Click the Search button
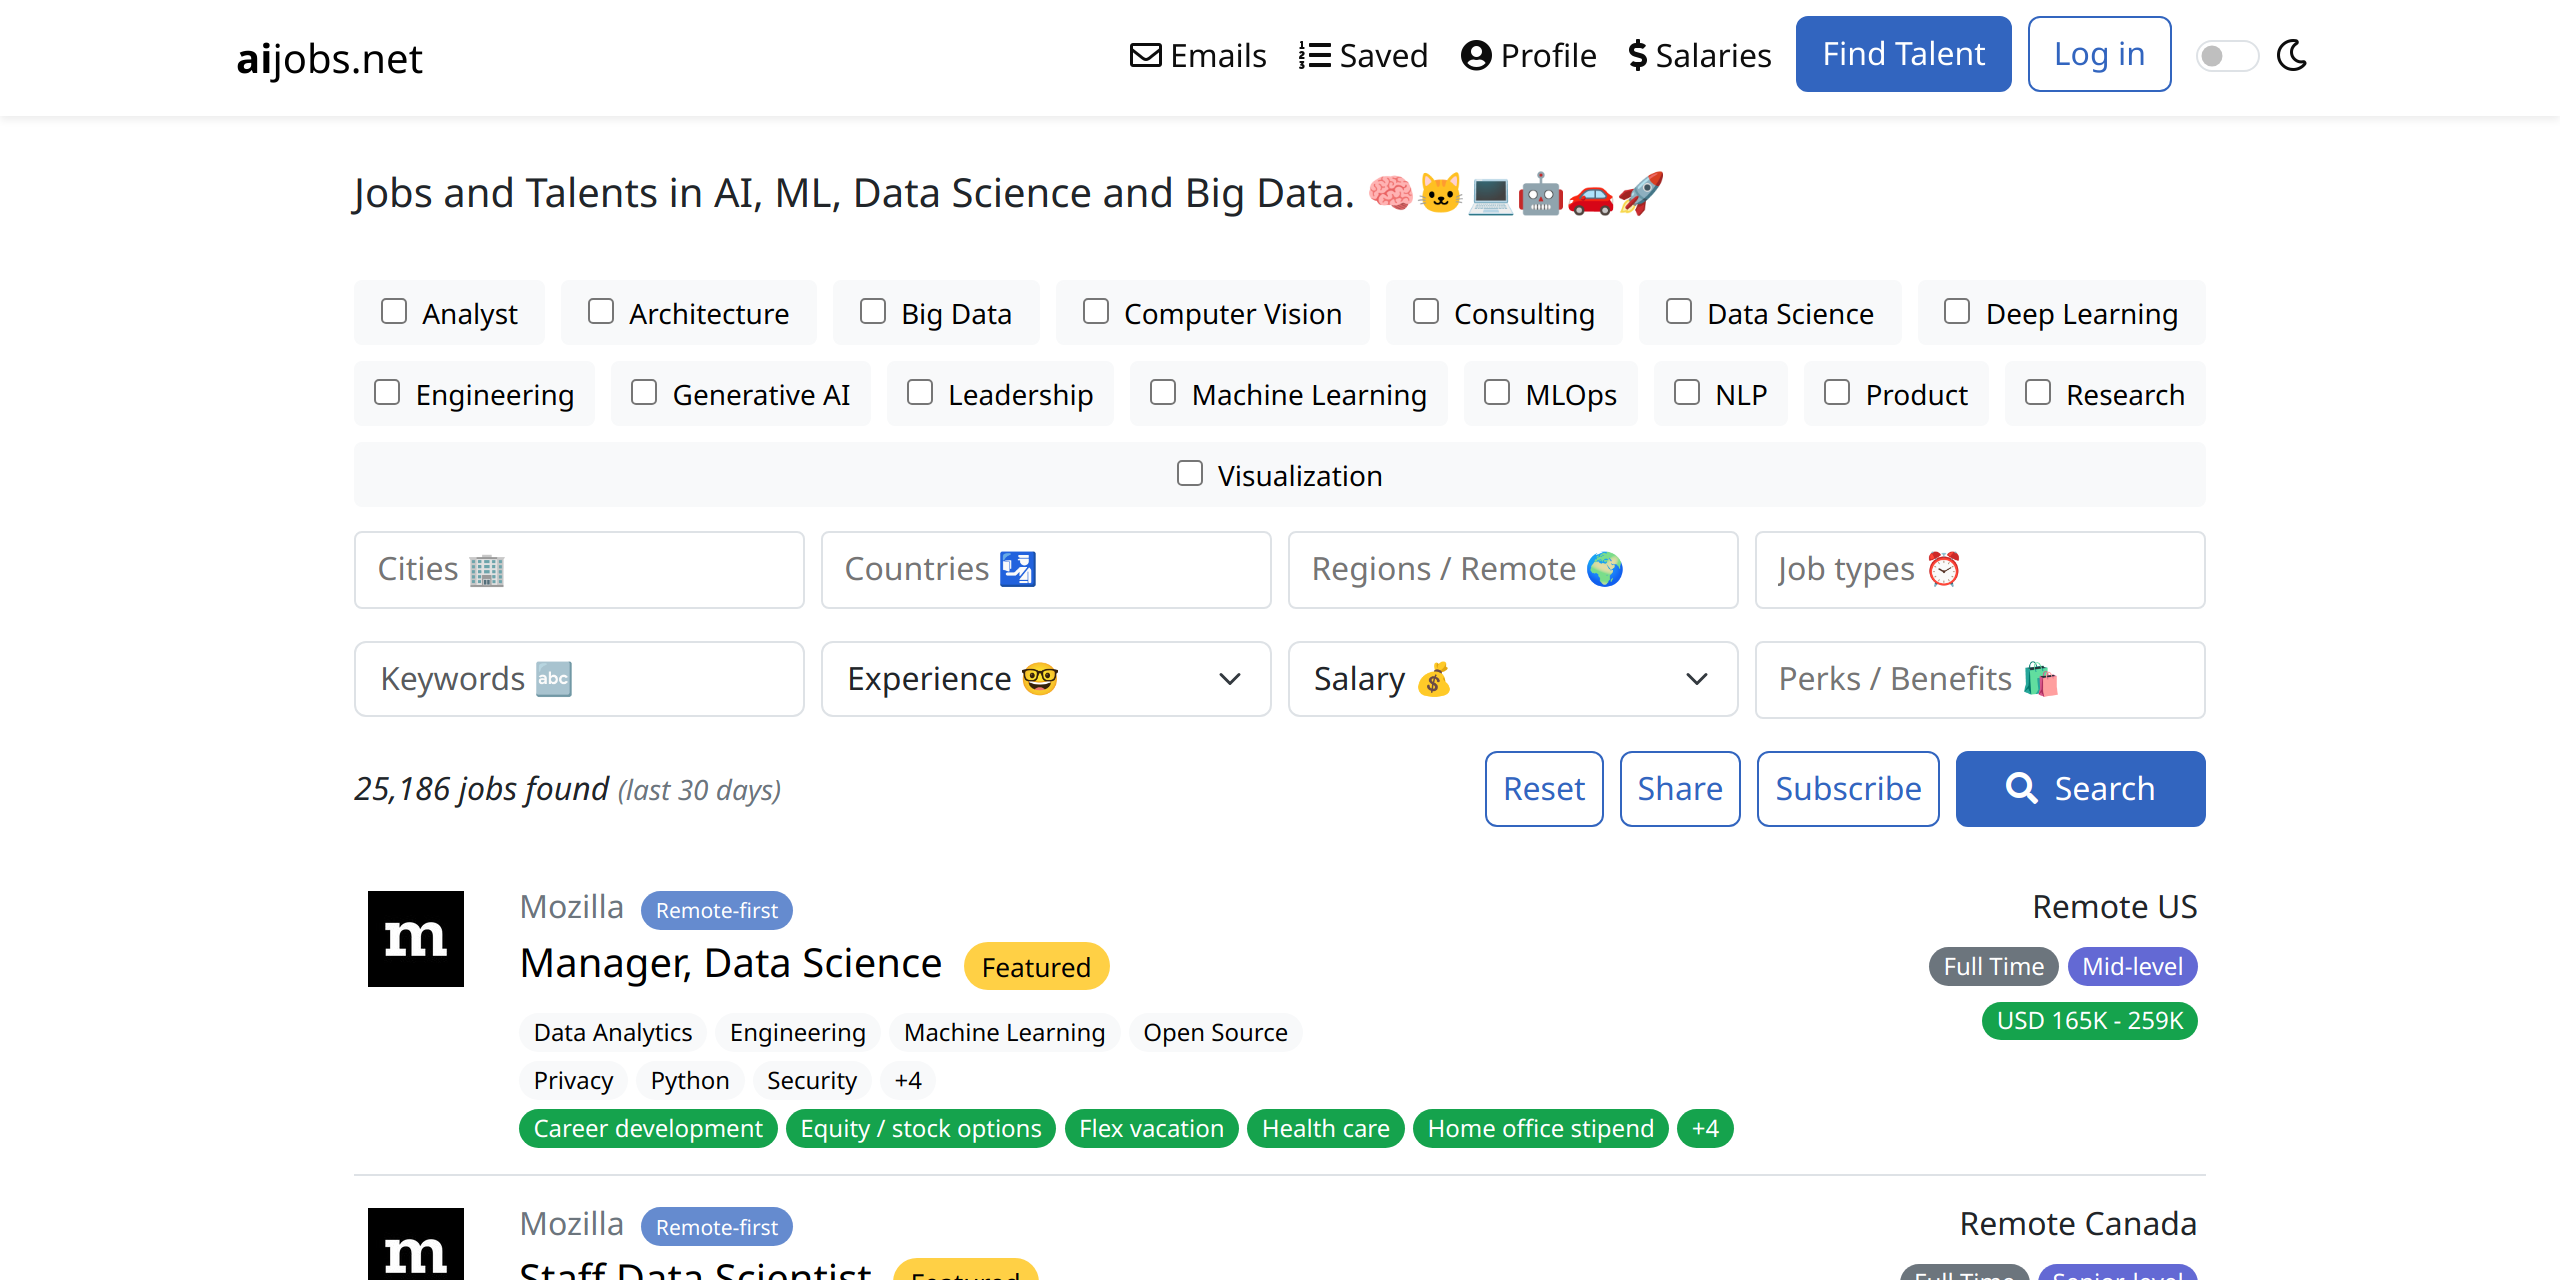 pyautogui.click(x=2080, y=788)
